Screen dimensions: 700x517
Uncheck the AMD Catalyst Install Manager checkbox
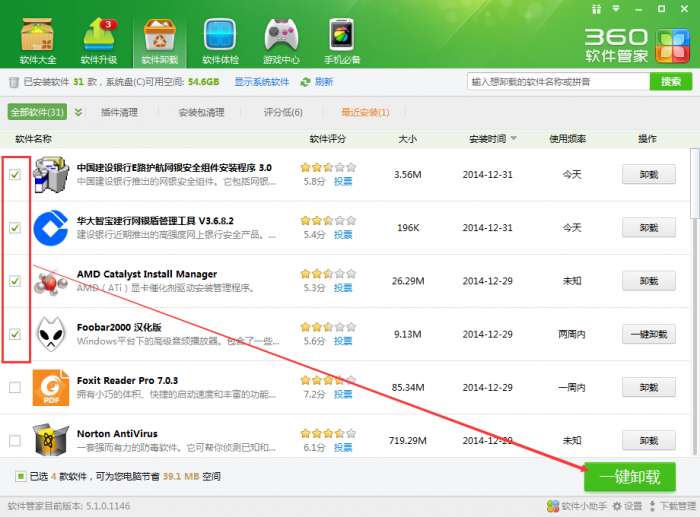[x=15, y=281]
